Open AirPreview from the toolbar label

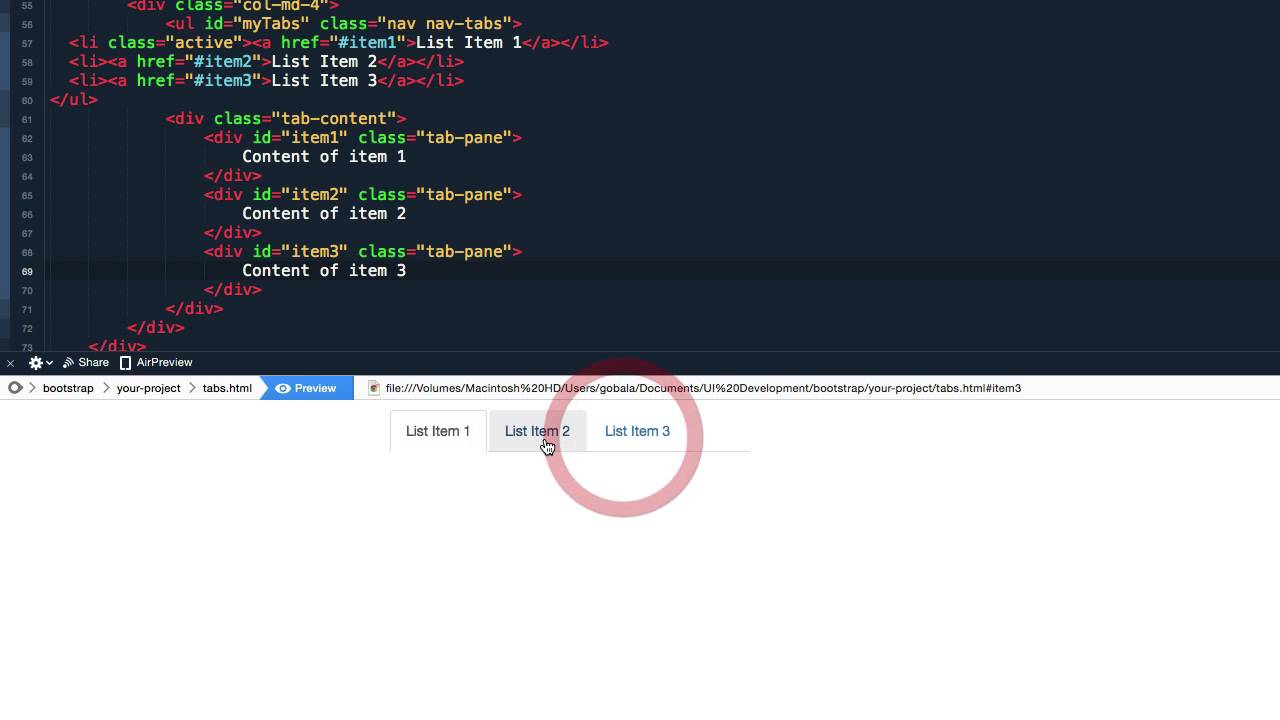click(164, 363)
